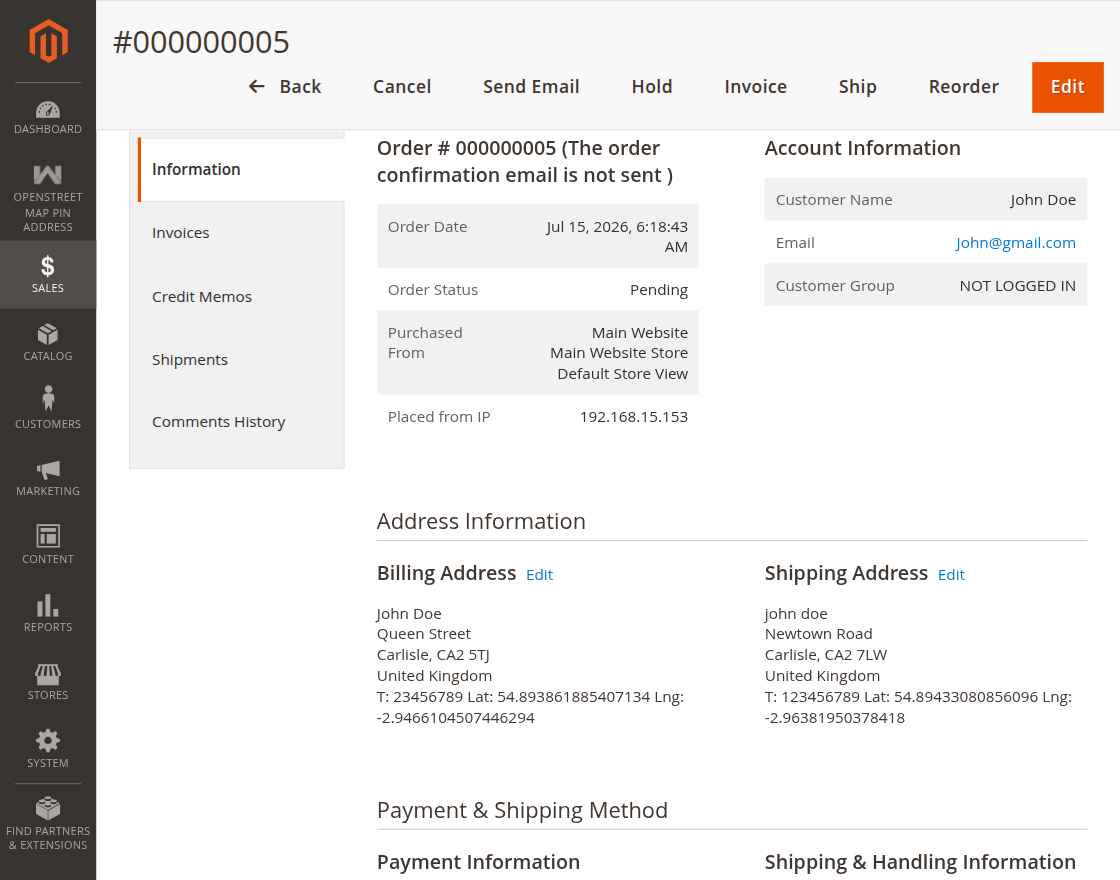The width and height of the screenshot is (1120, 880).
Task: Click the Reorder button
Action: [x=964, y=86]
